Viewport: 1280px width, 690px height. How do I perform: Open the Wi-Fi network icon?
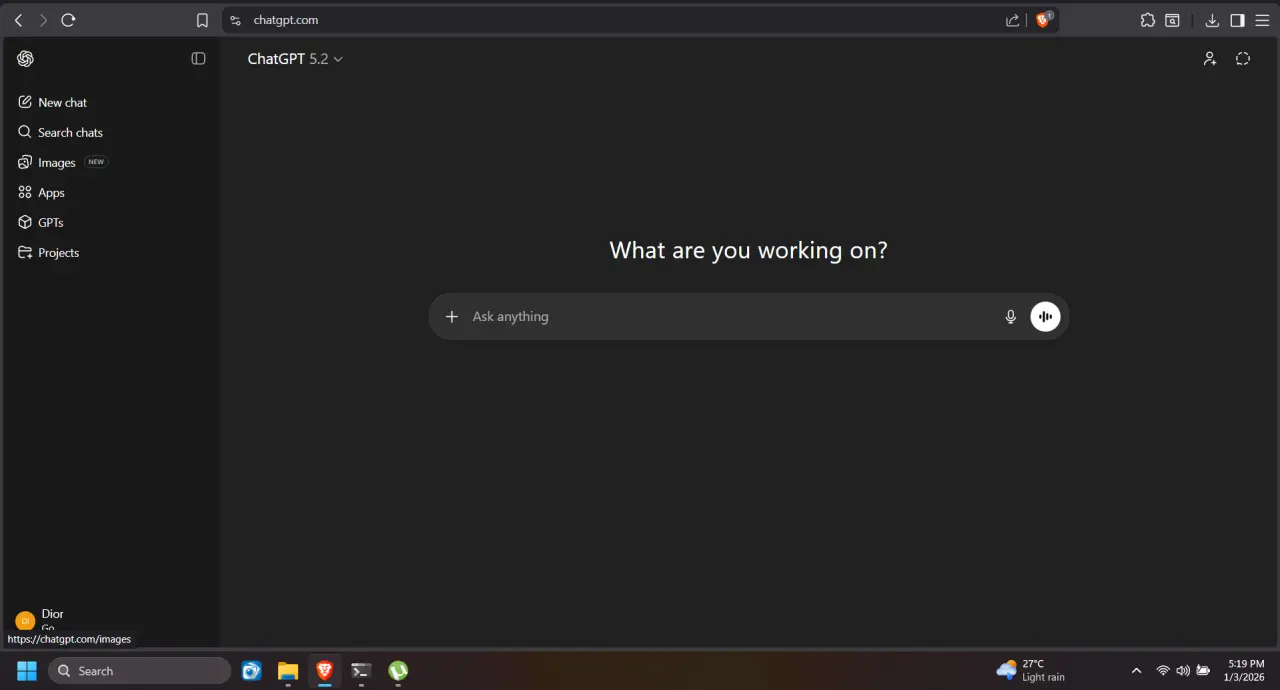click(1163, 671)
